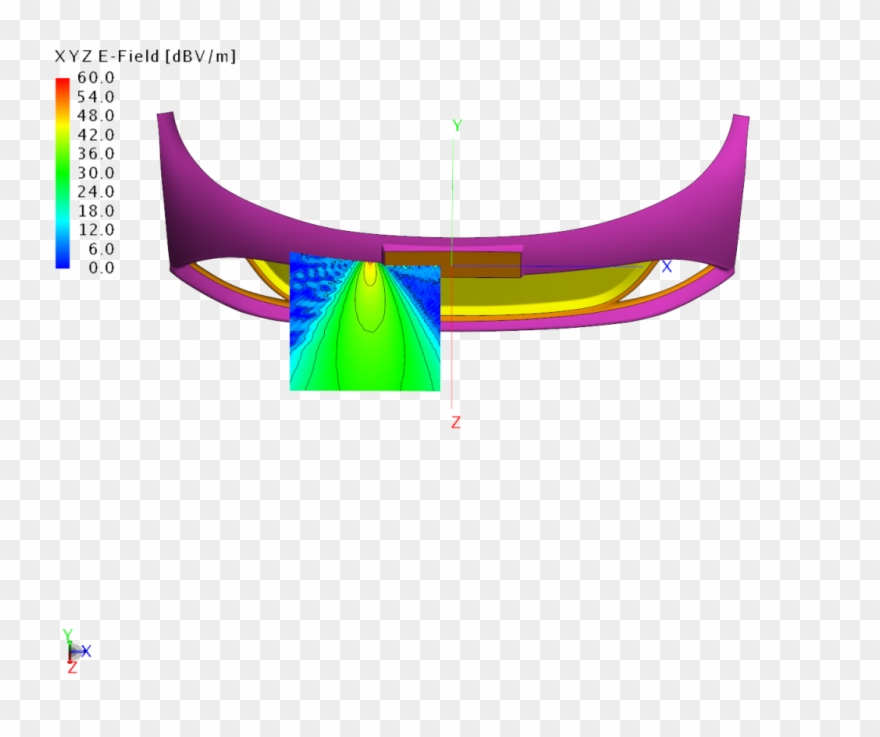Click the green Y axis label above model

coord(456,126)
